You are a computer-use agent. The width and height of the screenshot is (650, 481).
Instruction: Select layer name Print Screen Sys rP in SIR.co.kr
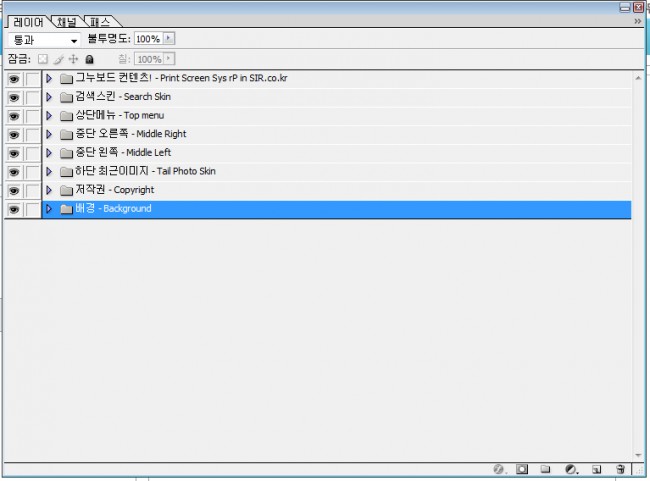tap(224, 78)
